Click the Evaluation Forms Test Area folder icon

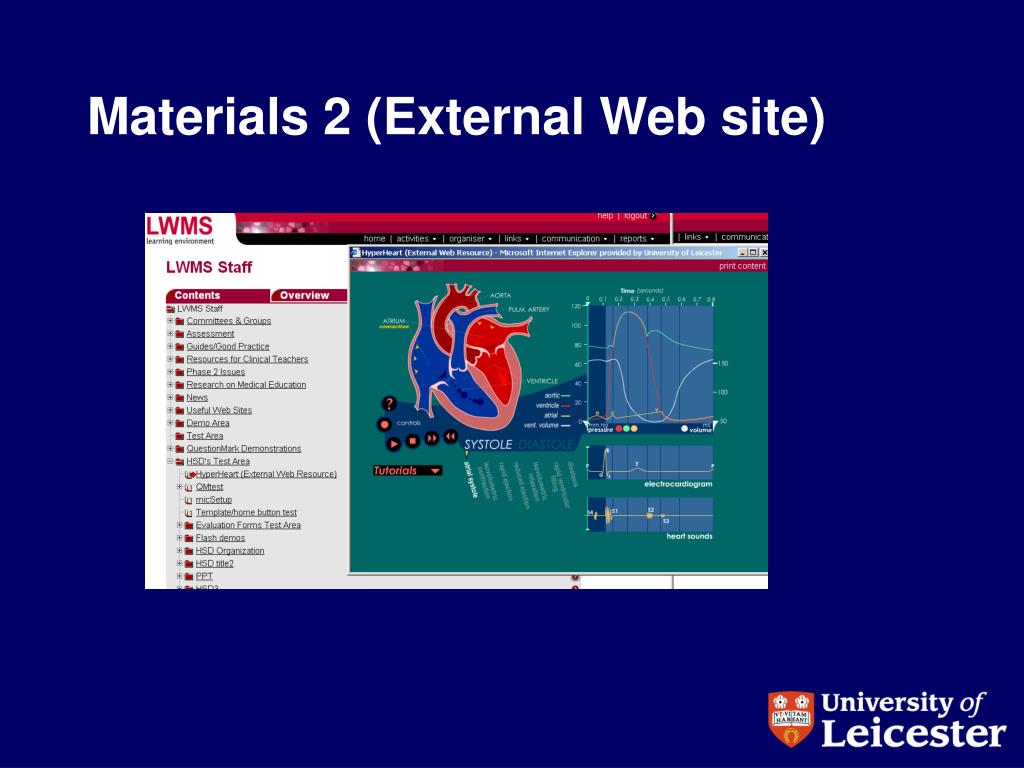coord(189,525)
